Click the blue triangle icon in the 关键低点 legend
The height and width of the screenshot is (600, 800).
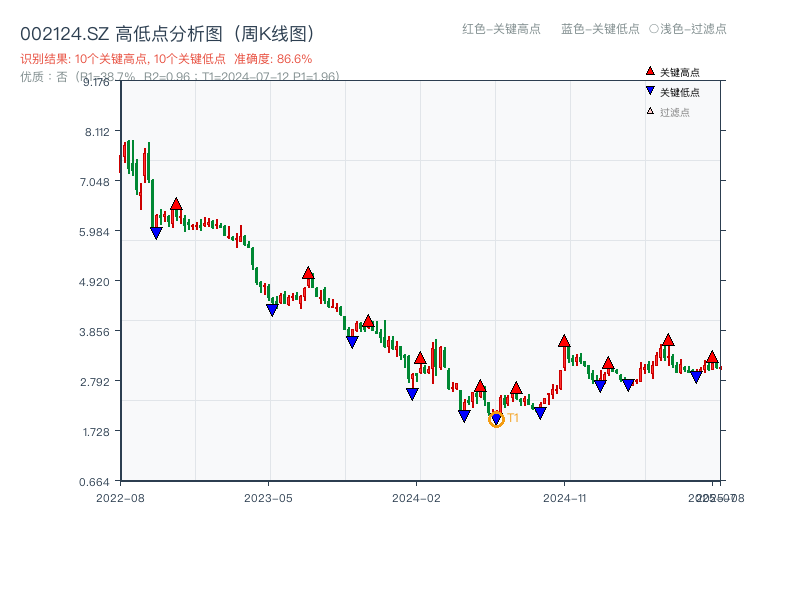click(x=650, y=91)
